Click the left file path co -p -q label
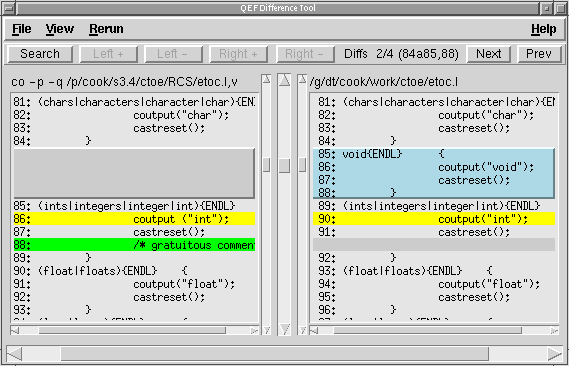 (x=124, y=82)
